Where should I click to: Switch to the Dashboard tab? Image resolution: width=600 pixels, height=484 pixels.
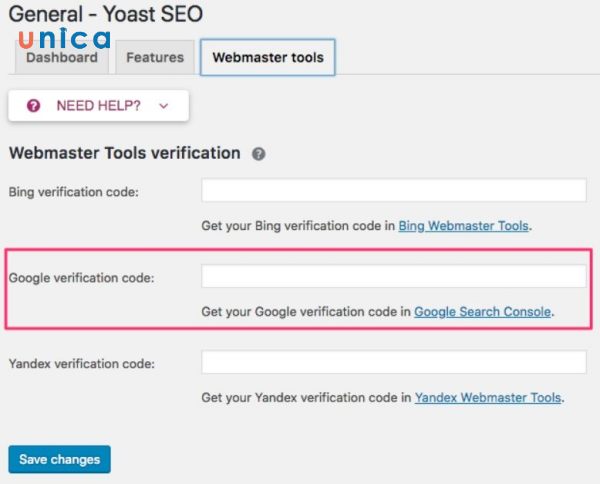(62, 58)
